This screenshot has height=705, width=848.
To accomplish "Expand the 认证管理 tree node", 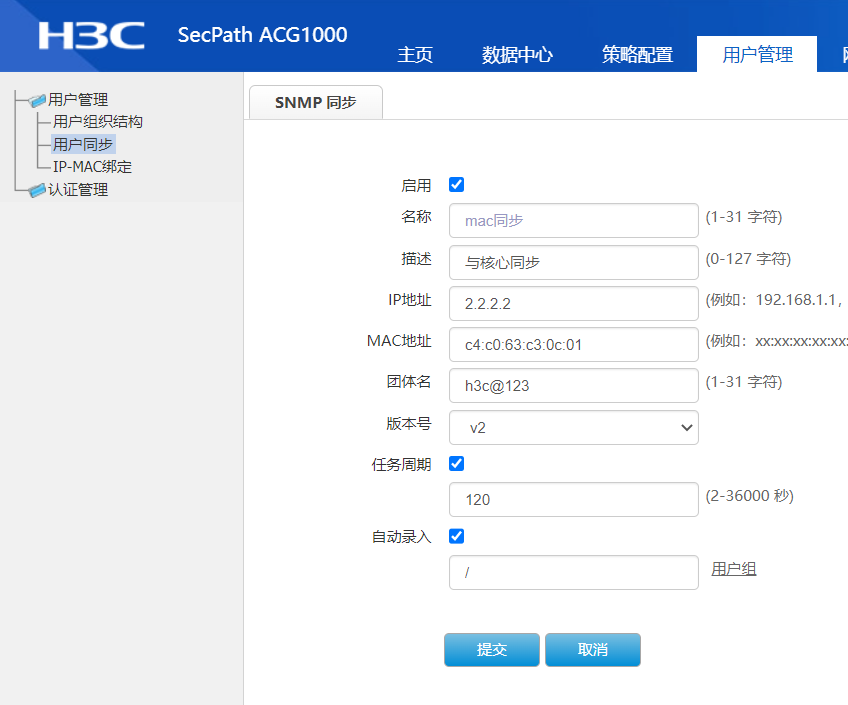I will click(77, 190).
